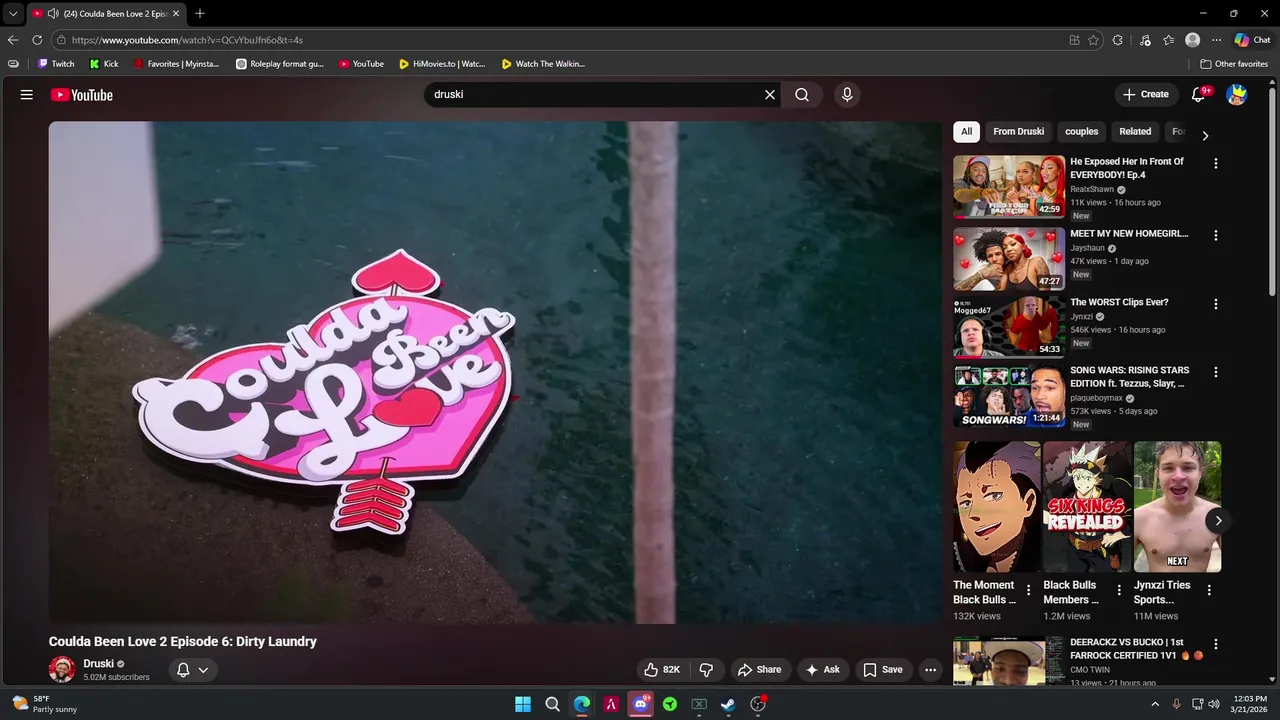Open options for SONG WARS video
1280x720 pixels.
(x=1216, y=372)
